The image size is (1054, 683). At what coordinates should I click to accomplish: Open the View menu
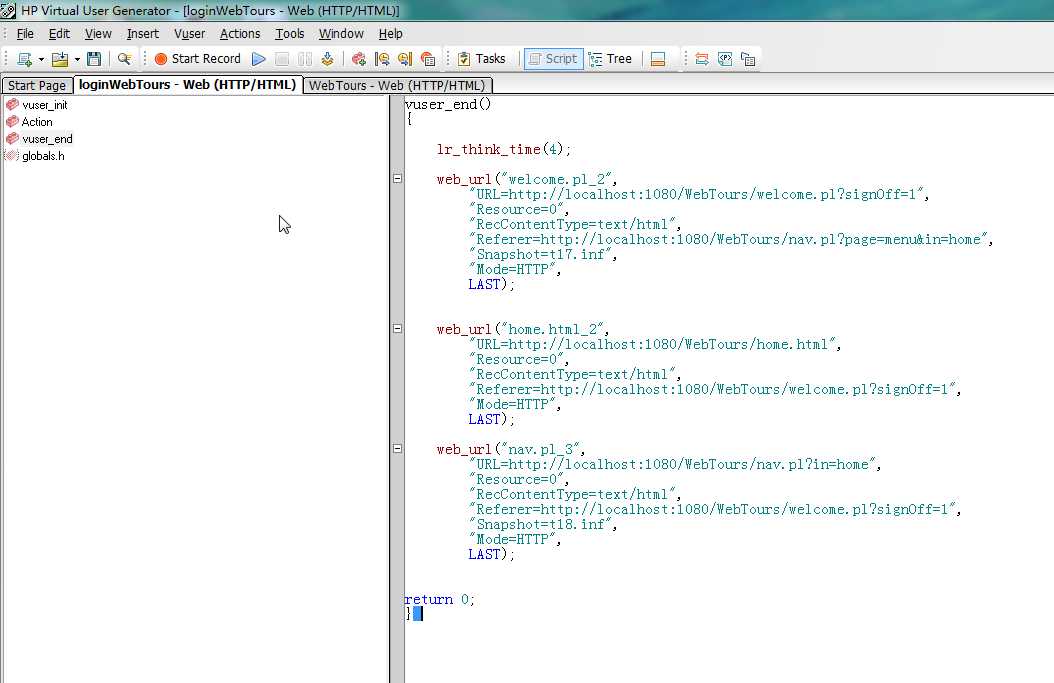pyautogui.click(x=98, y=34)
